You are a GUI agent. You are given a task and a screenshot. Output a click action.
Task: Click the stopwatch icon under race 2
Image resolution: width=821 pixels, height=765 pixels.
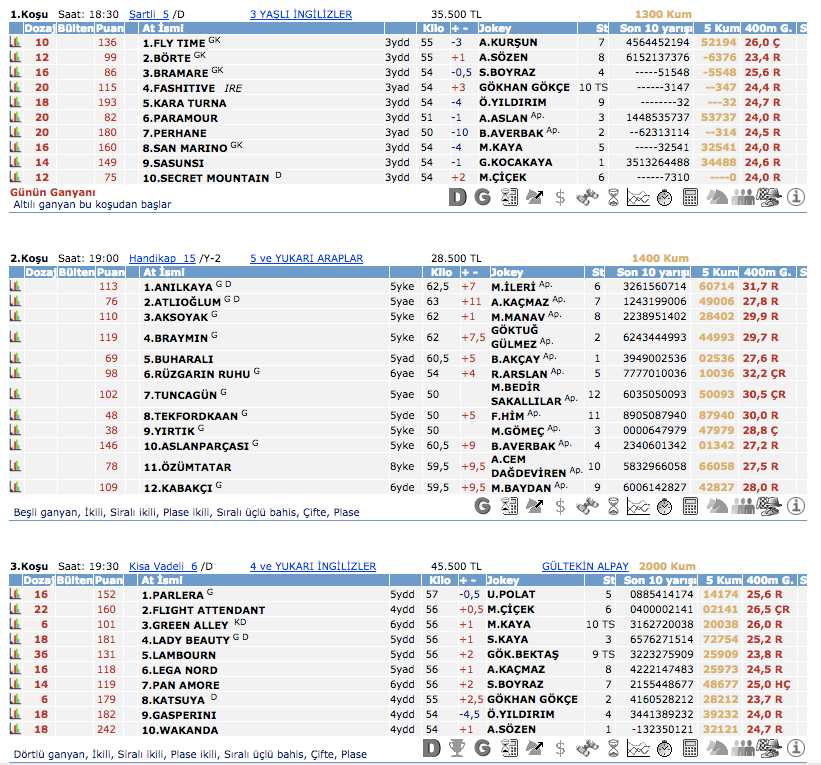[664, 506]
